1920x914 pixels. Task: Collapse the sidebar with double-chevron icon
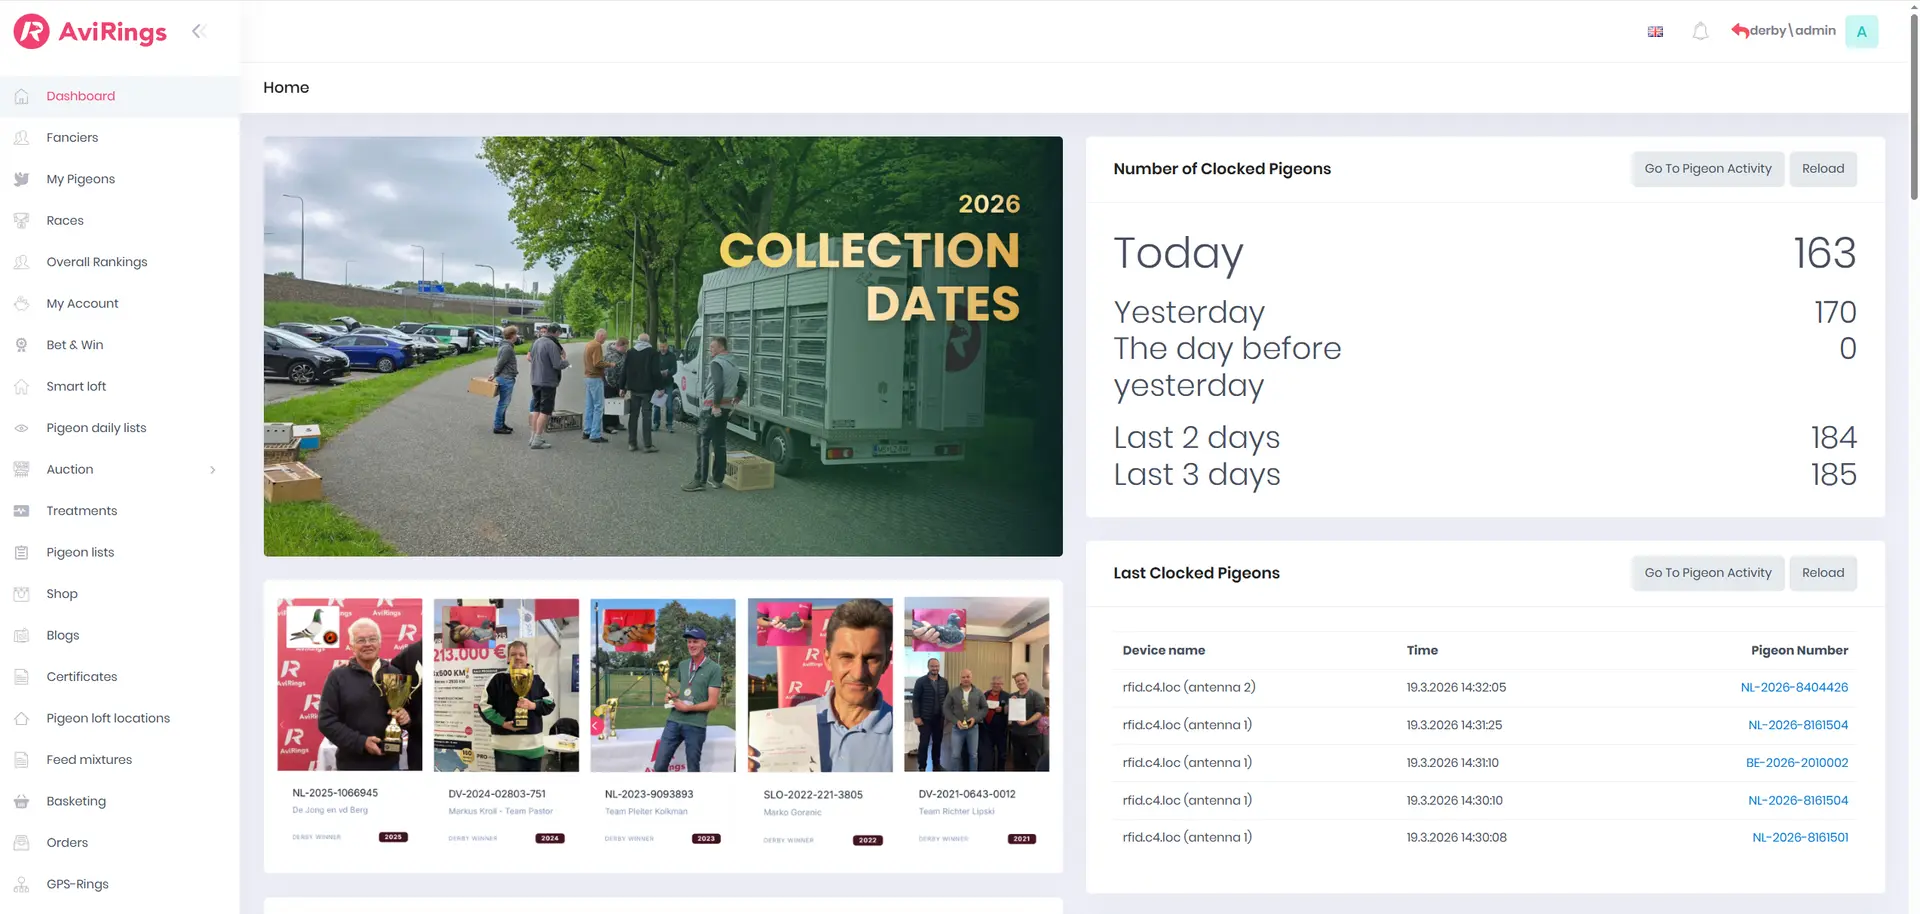tap(198, 31)
